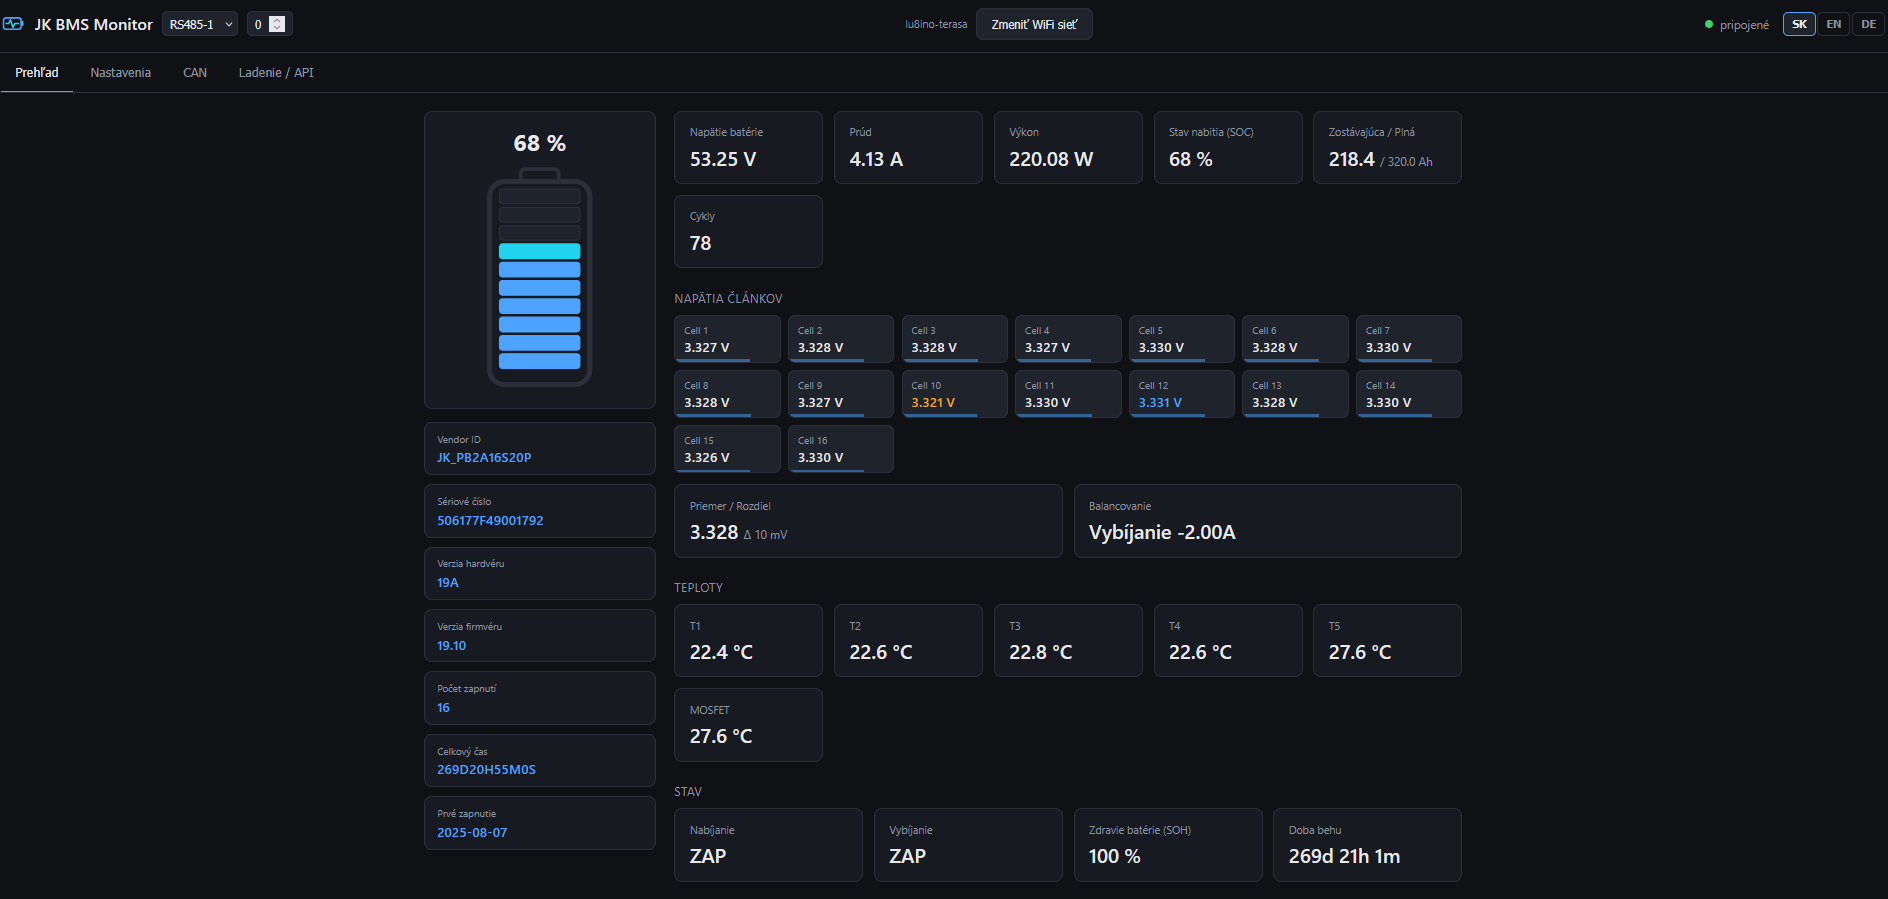Click the Prvé zapnutie date 2025-08-07
The image size is (1888, 899).
pos(472,833)
